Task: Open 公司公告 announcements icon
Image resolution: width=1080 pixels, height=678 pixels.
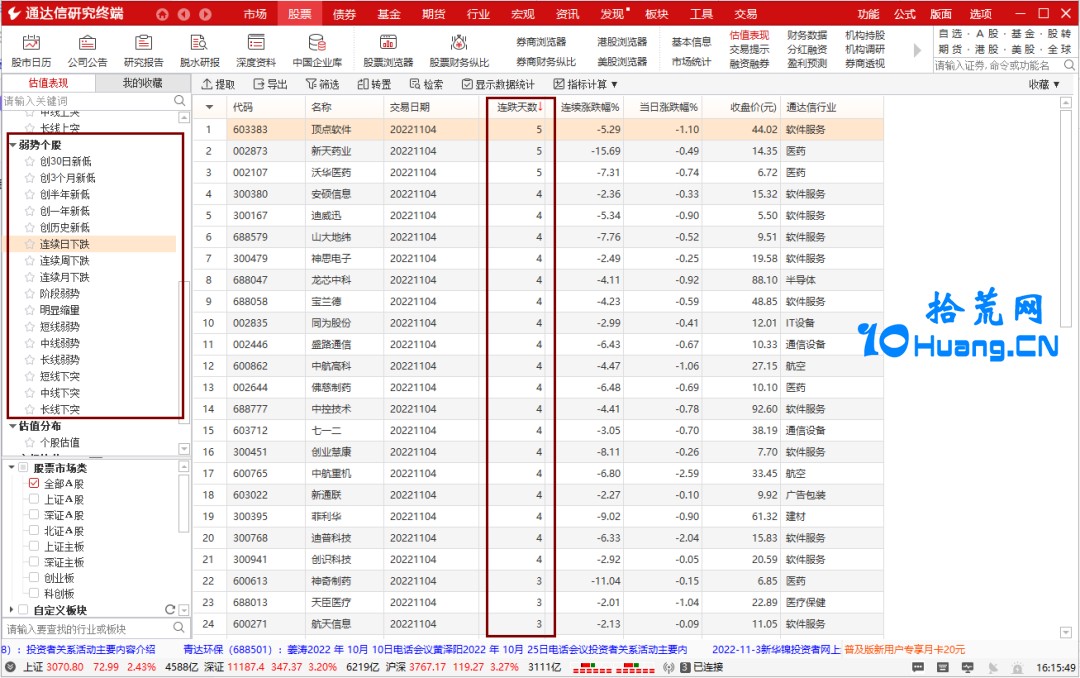Action: (x=87, y=43)
